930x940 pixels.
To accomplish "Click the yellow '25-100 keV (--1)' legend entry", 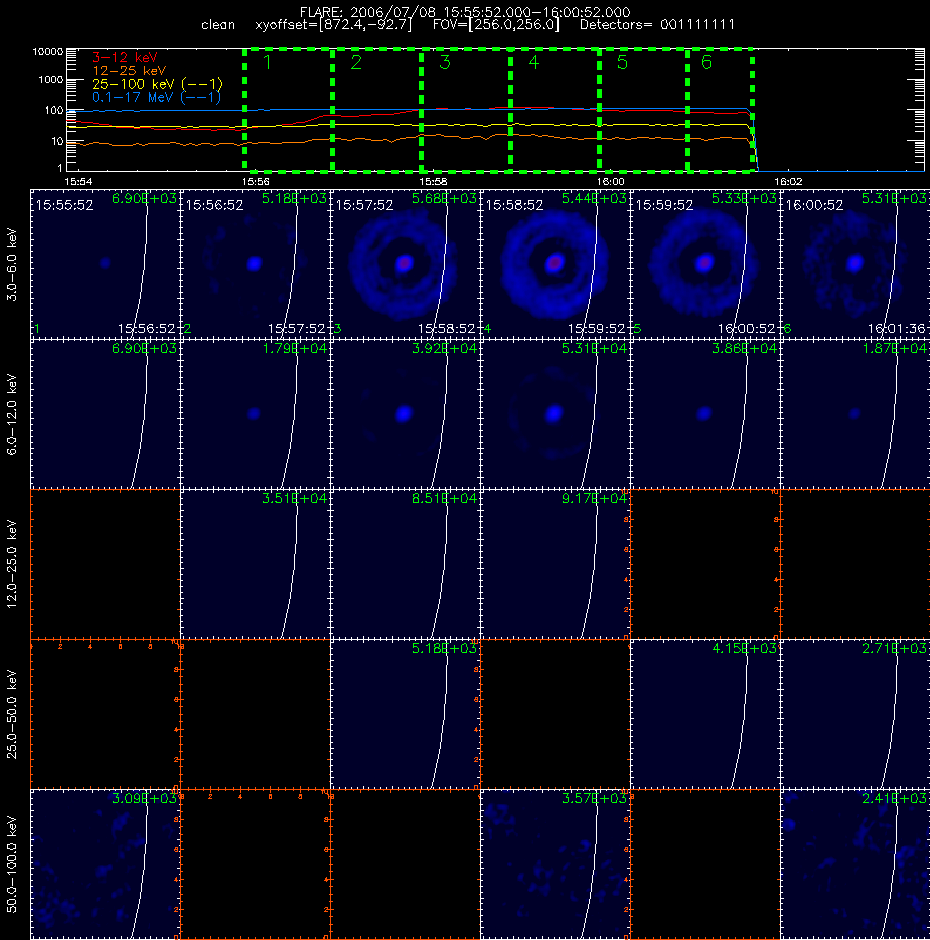I will (x=157, y=84).
